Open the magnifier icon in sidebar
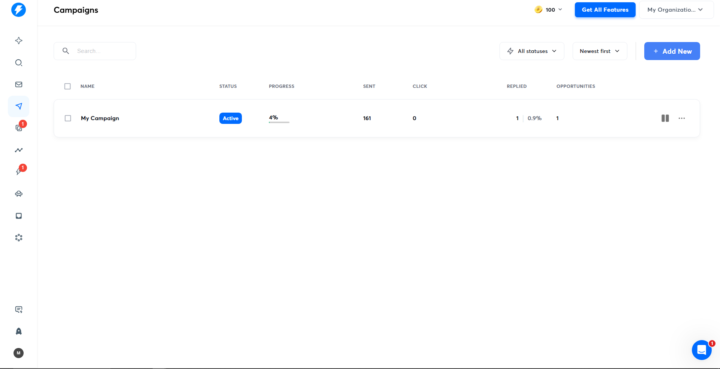Image resolution: width=720 pixels, height=369 pixels. tap(18, 63)
